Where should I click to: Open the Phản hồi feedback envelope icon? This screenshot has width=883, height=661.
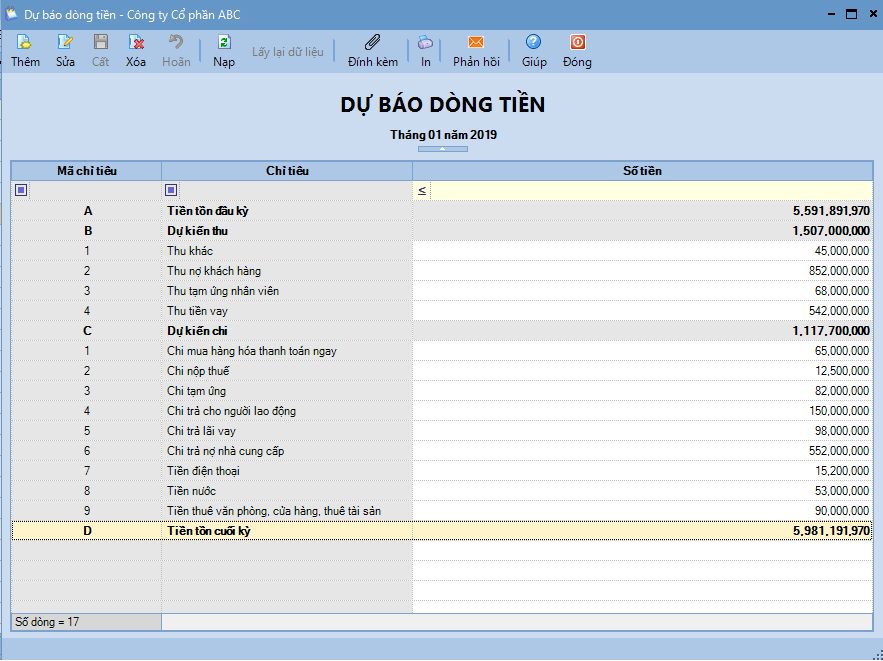(x=476, y=43)
